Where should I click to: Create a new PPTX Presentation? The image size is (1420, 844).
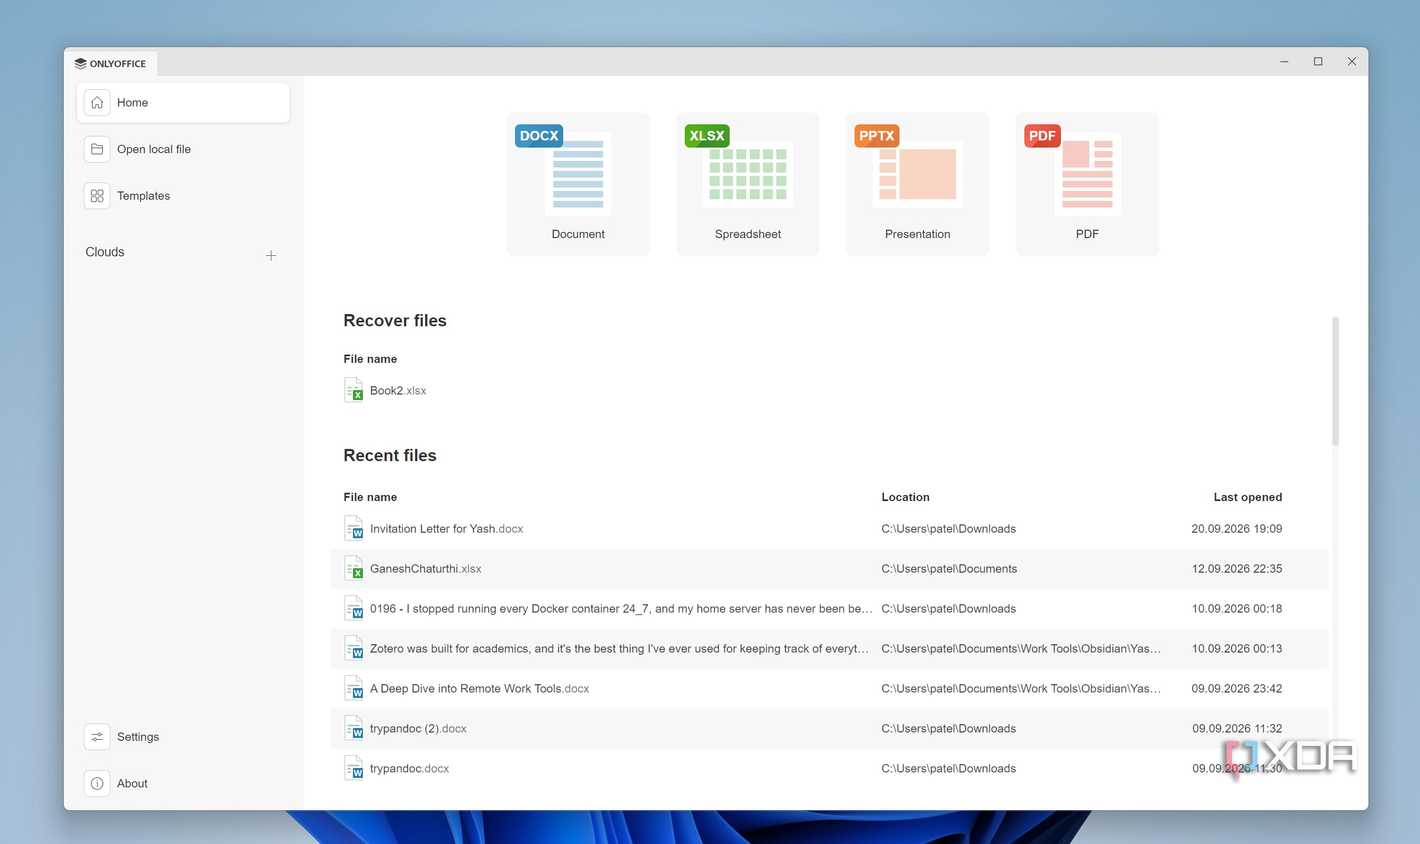click(917, 184)
